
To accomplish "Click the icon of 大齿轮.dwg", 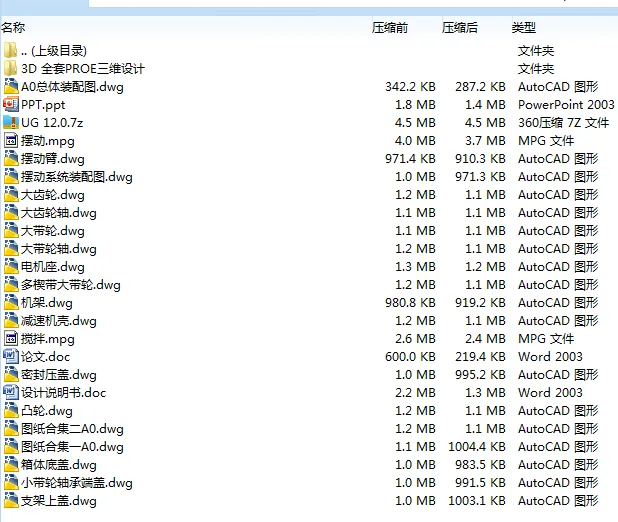I will pos(11,194).
